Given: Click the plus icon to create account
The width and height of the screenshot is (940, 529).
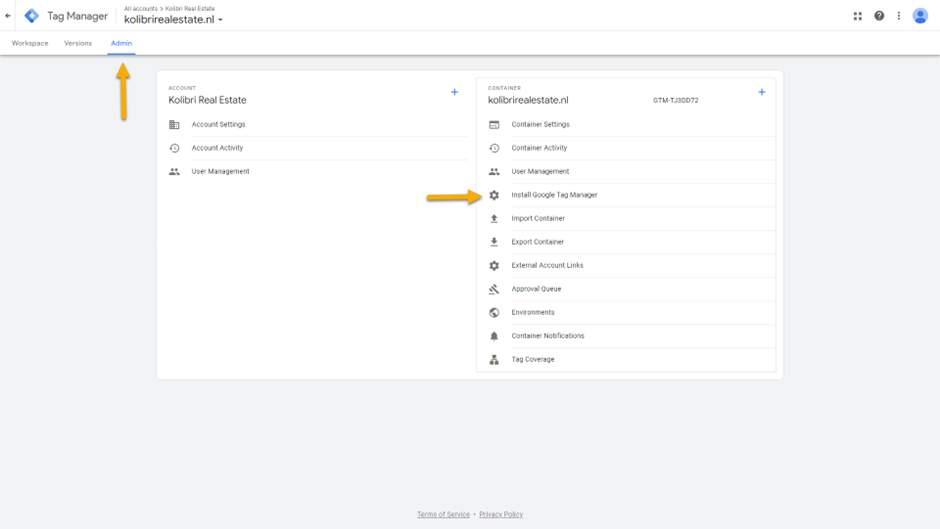Looking at the screenshot, I should pos(454,92).
